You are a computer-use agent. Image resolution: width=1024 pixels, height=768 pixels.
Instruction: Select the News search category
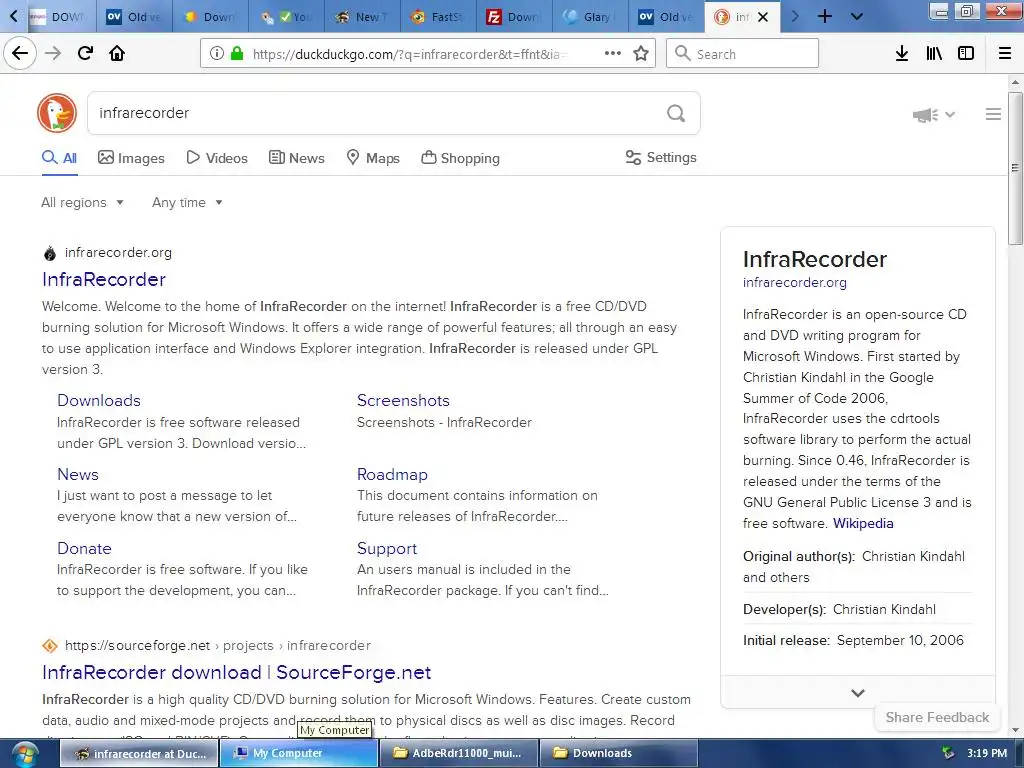click(296, 158)
